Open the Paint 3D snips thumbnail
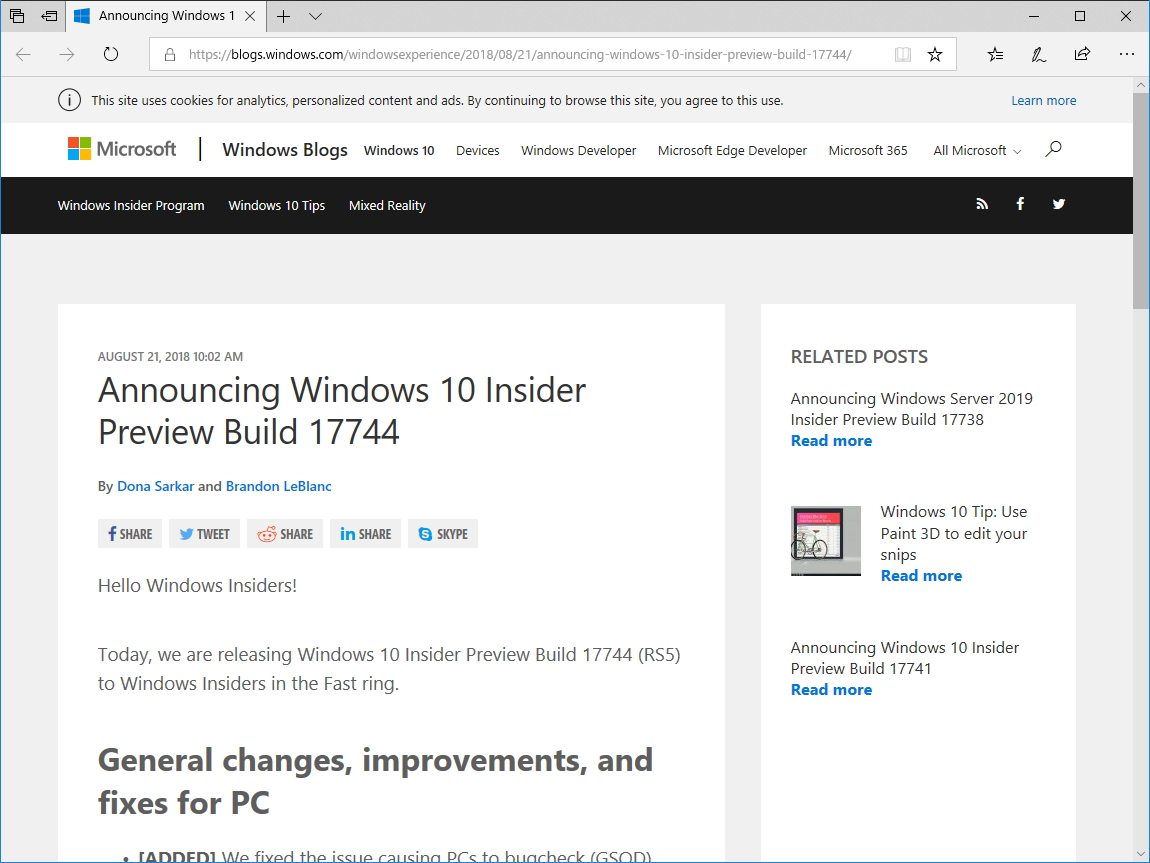The width and height of the screenshot is (1150, 863). tap(825, 541)
